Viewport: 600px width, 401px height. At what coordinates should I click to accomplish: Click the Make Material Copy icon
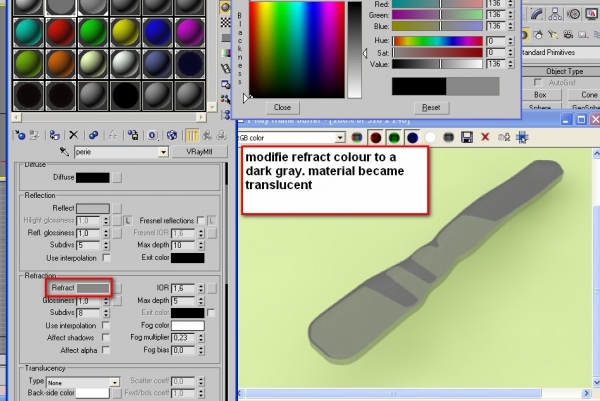click(93, 135)
